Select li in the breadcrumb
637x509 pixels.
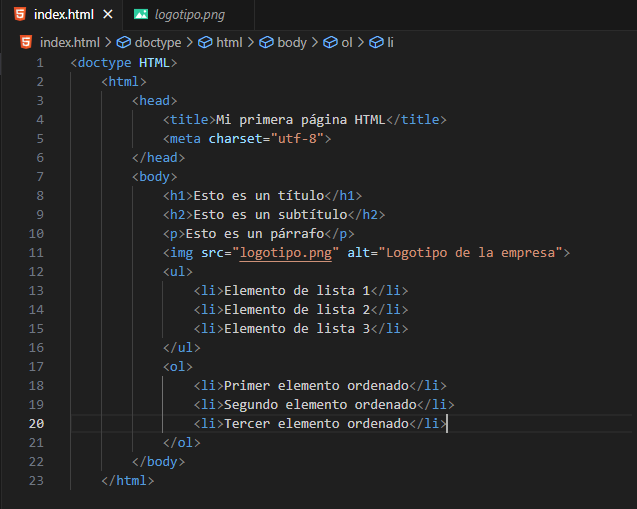(x=390, y=42)
